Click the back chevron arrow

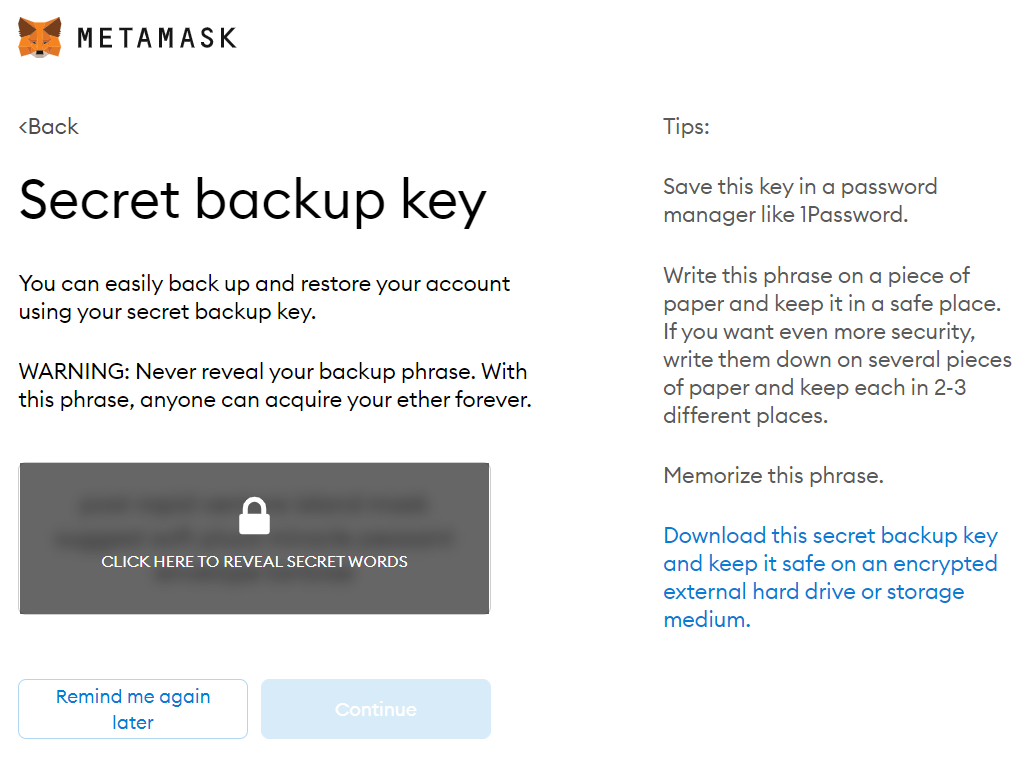23,127
